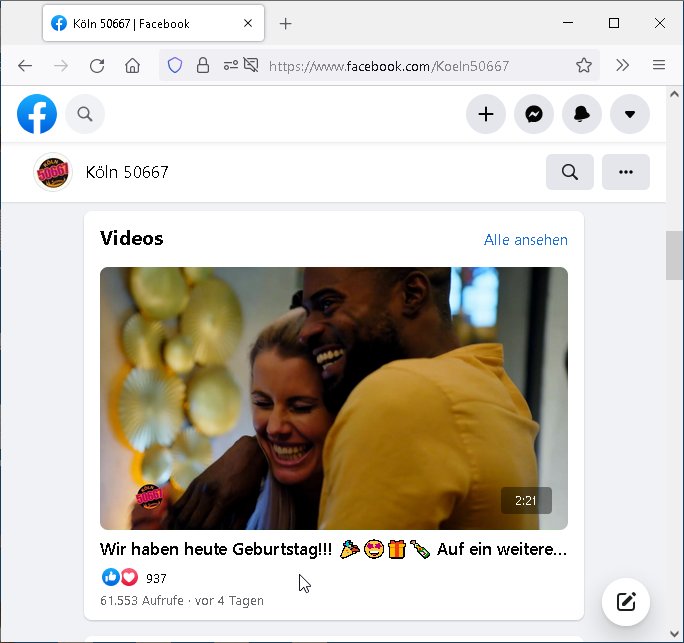Open notifications bell icon
684x643 pixels.
point(582,115)
